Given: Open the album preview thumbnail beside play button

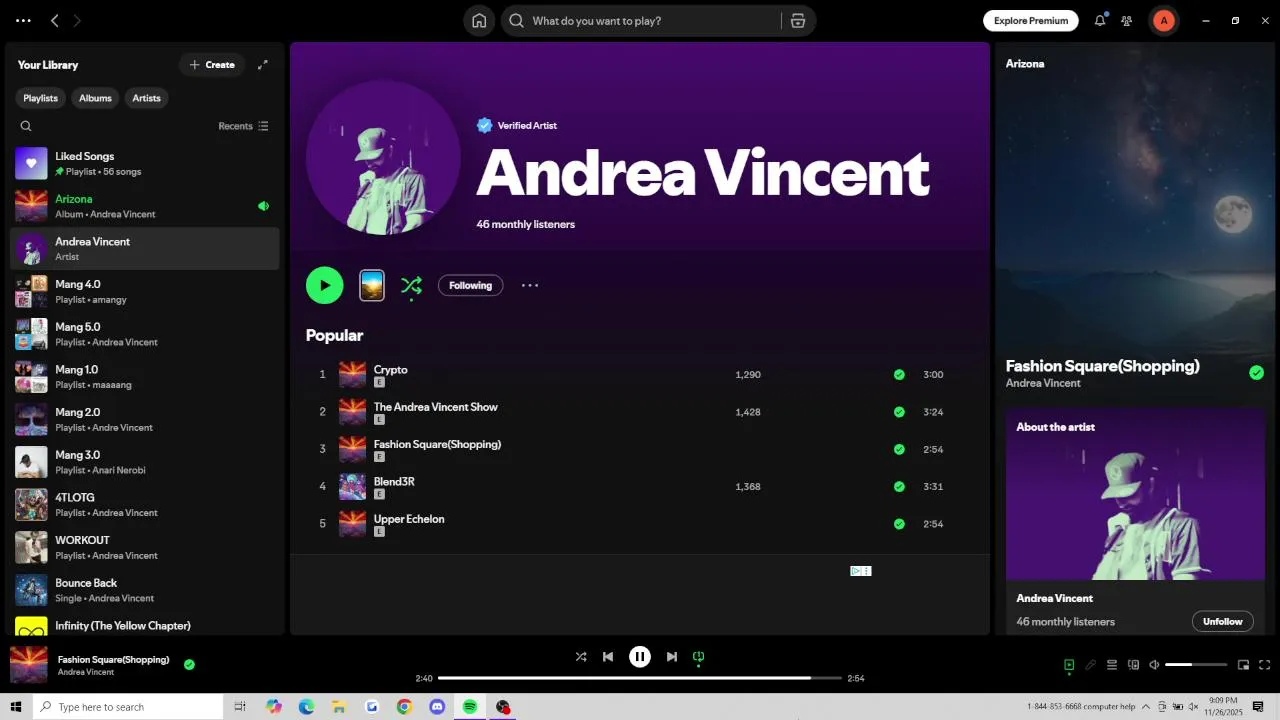Looking at the screenshot, I should 372,286.
